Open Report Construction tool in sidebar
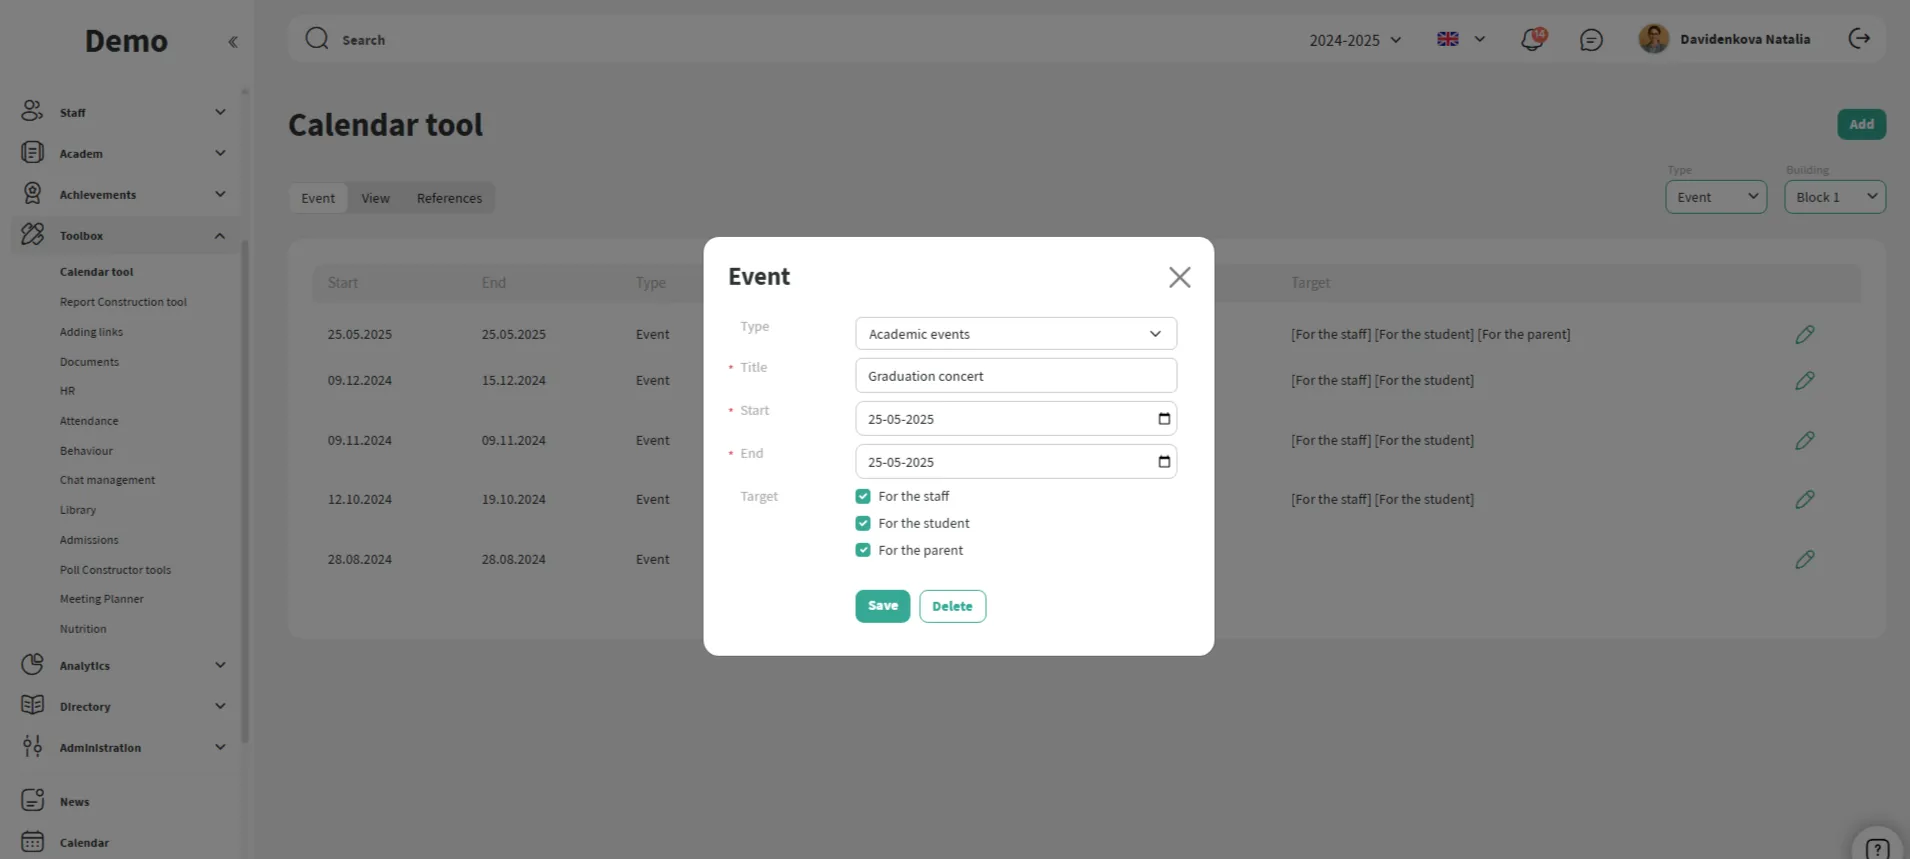Screen dimensions: 1910x859 coord(123,302)
